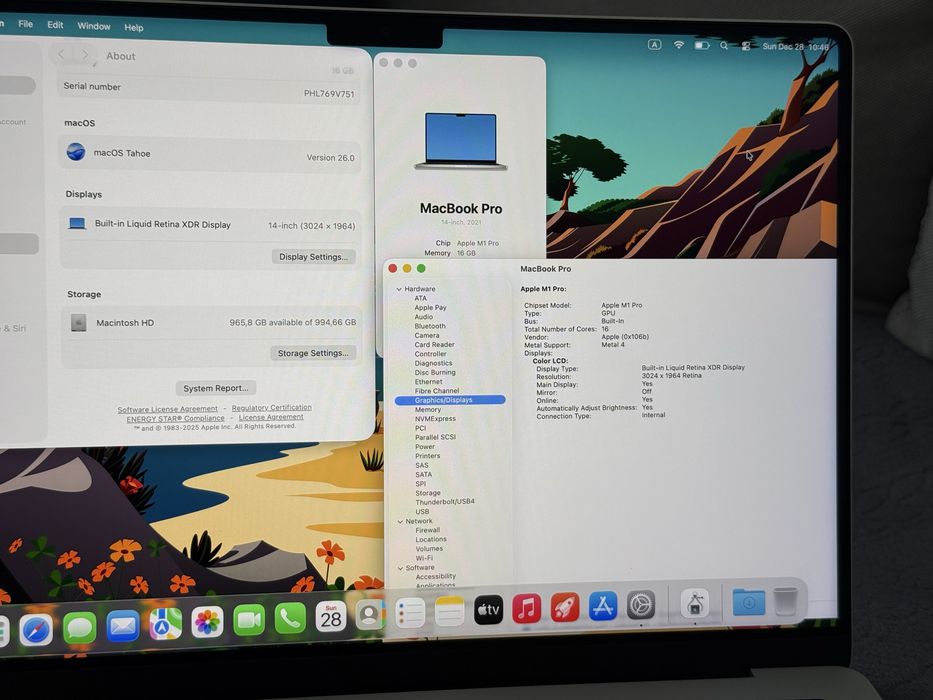Click the MacBook Pro picture in About window
The height and width of the screenshot is (700, 933).
[x=461, y=141]
